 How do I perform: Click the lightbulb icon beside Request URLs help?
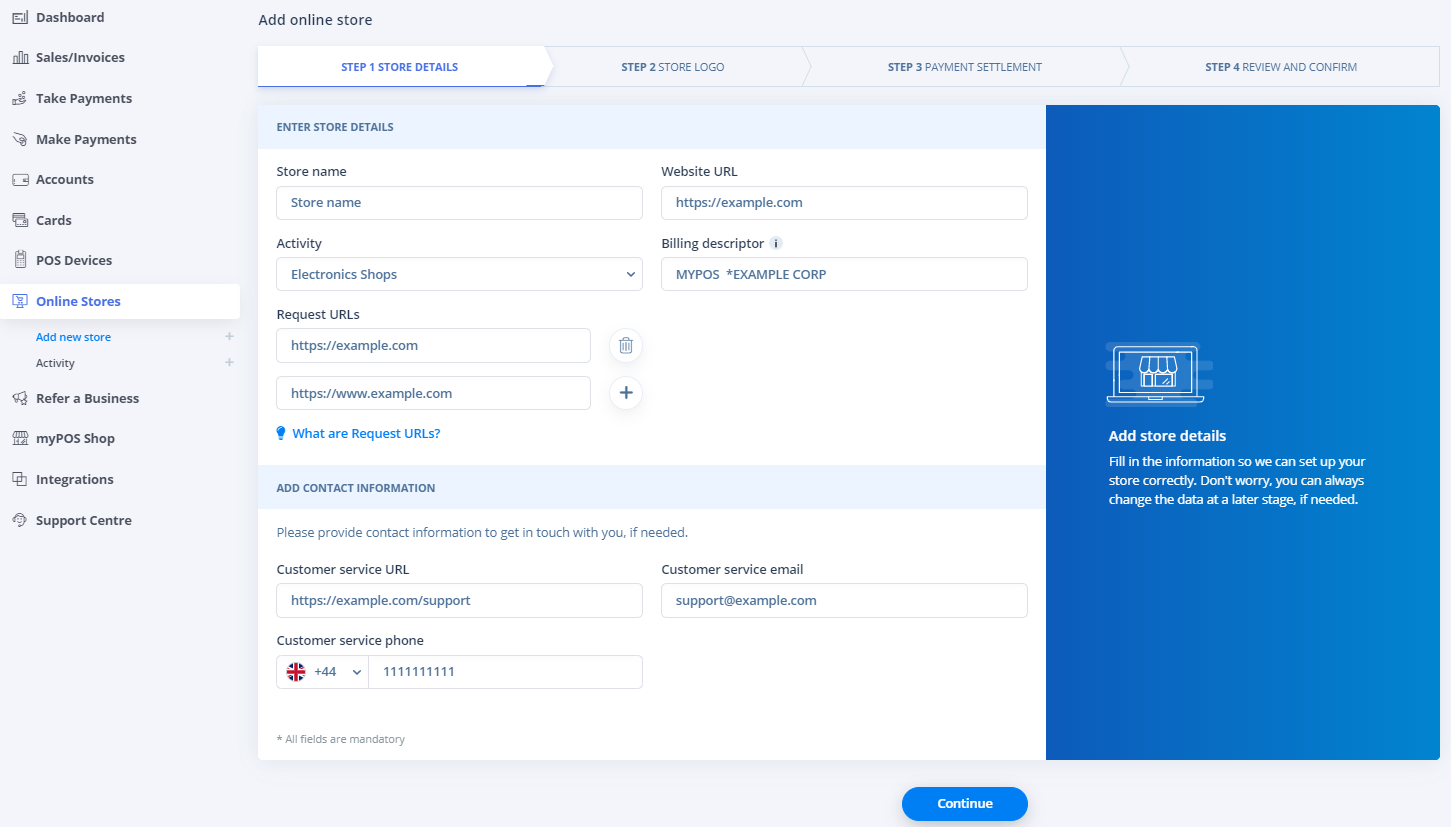[x=281, y=434]
